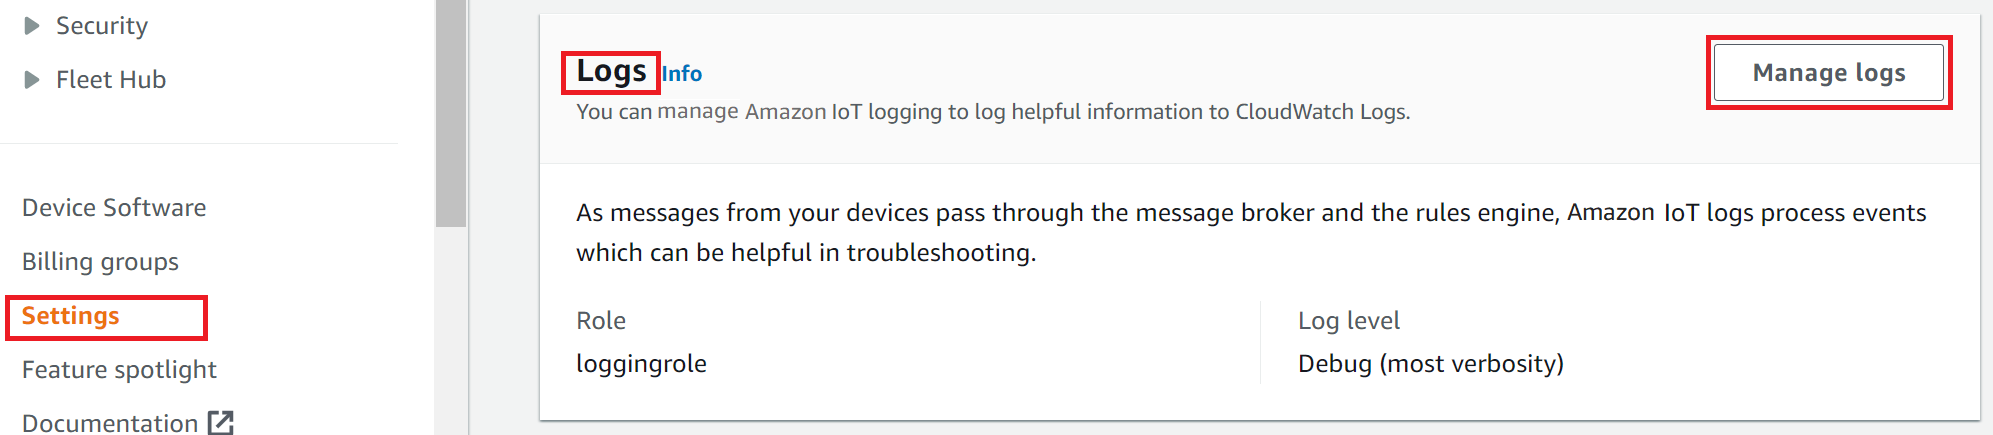The image size is (1993, 435).
Task: Open the Info link beside Logs
Action: click(x=682, y=74)
